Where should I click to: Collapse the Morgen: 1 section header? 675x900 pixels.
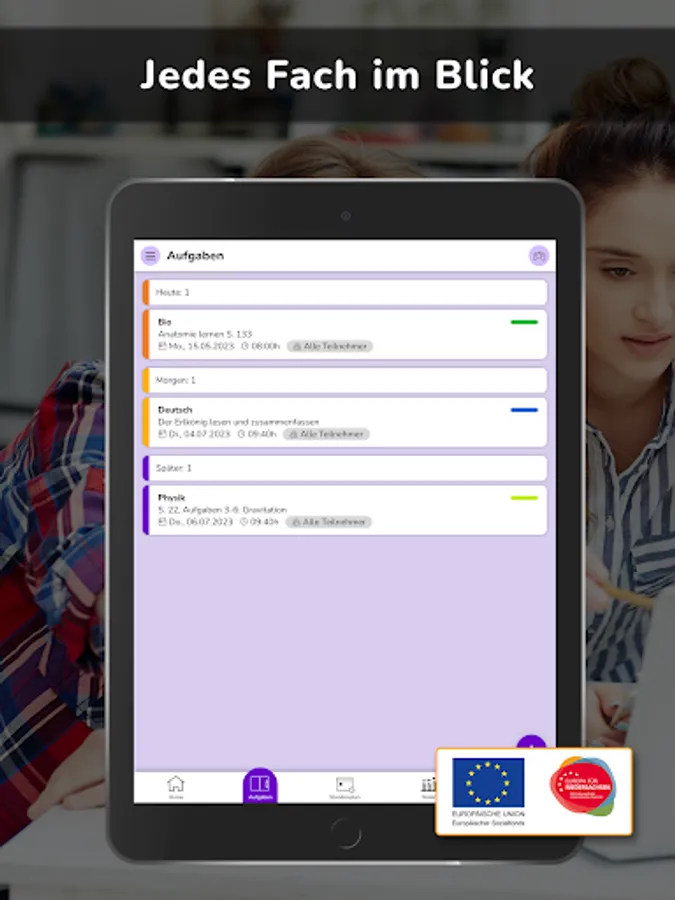[345, 380]
